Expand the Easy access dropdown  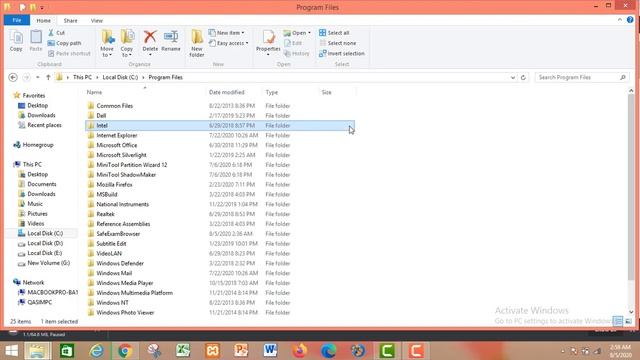point(229,43)
